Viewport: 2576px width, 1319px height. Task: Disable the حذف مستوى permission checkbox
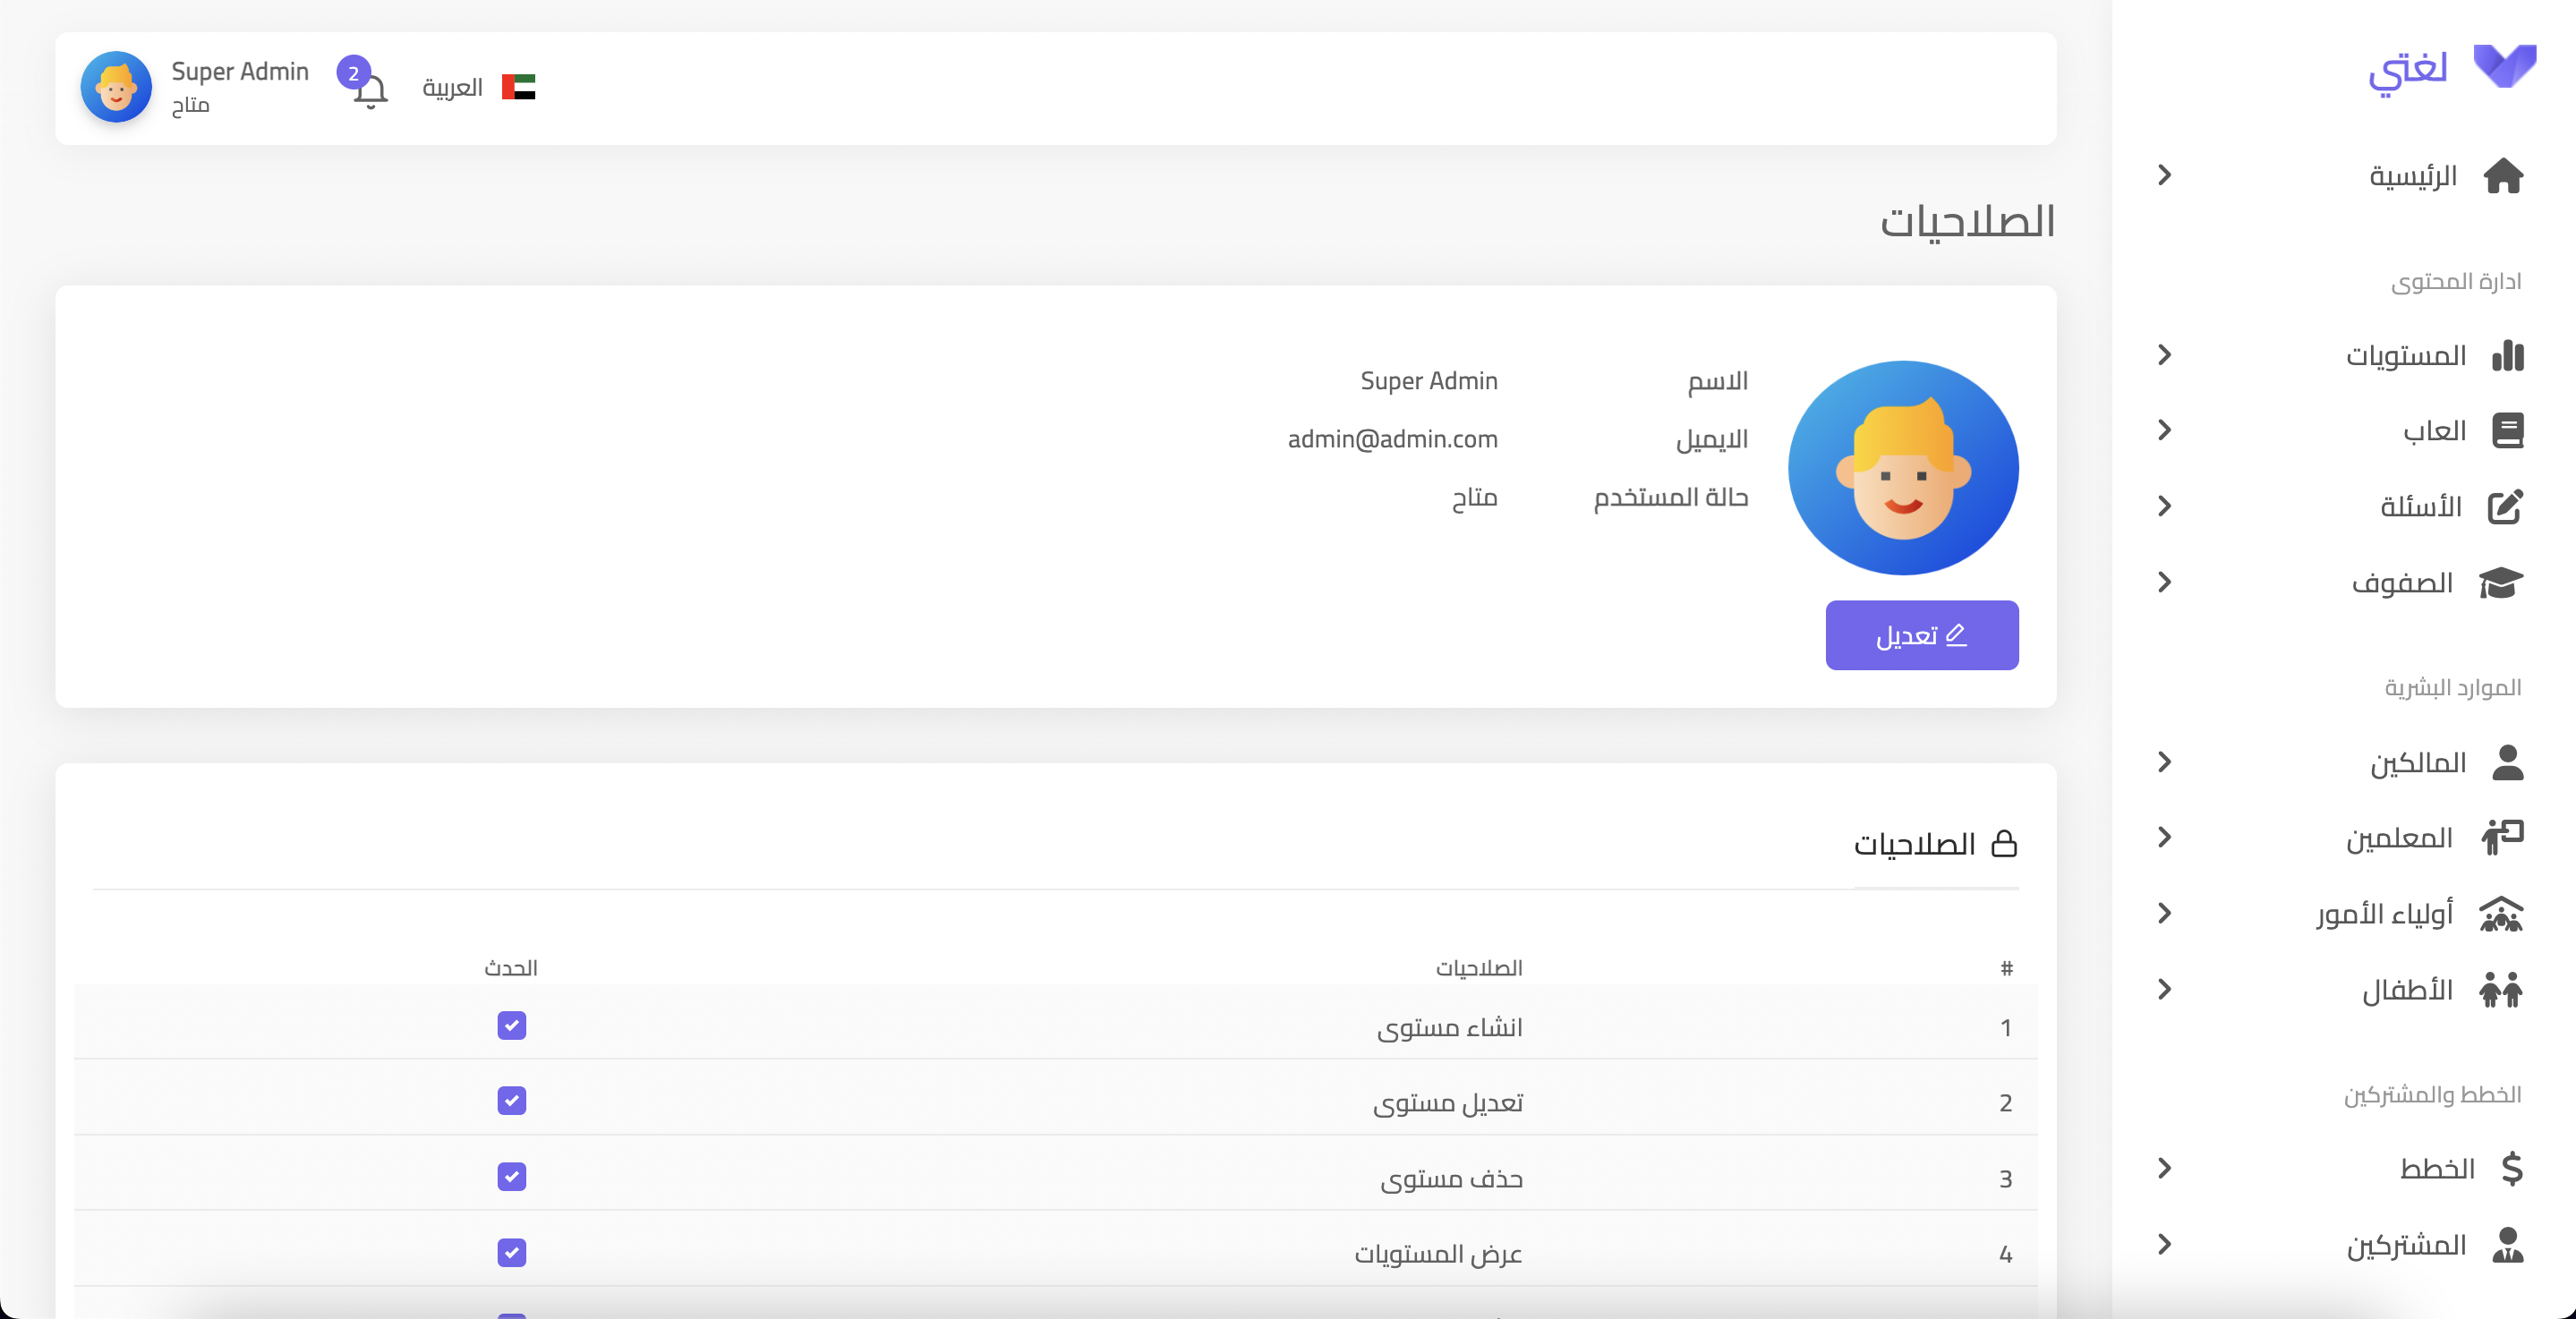[x=511, y=1177]
